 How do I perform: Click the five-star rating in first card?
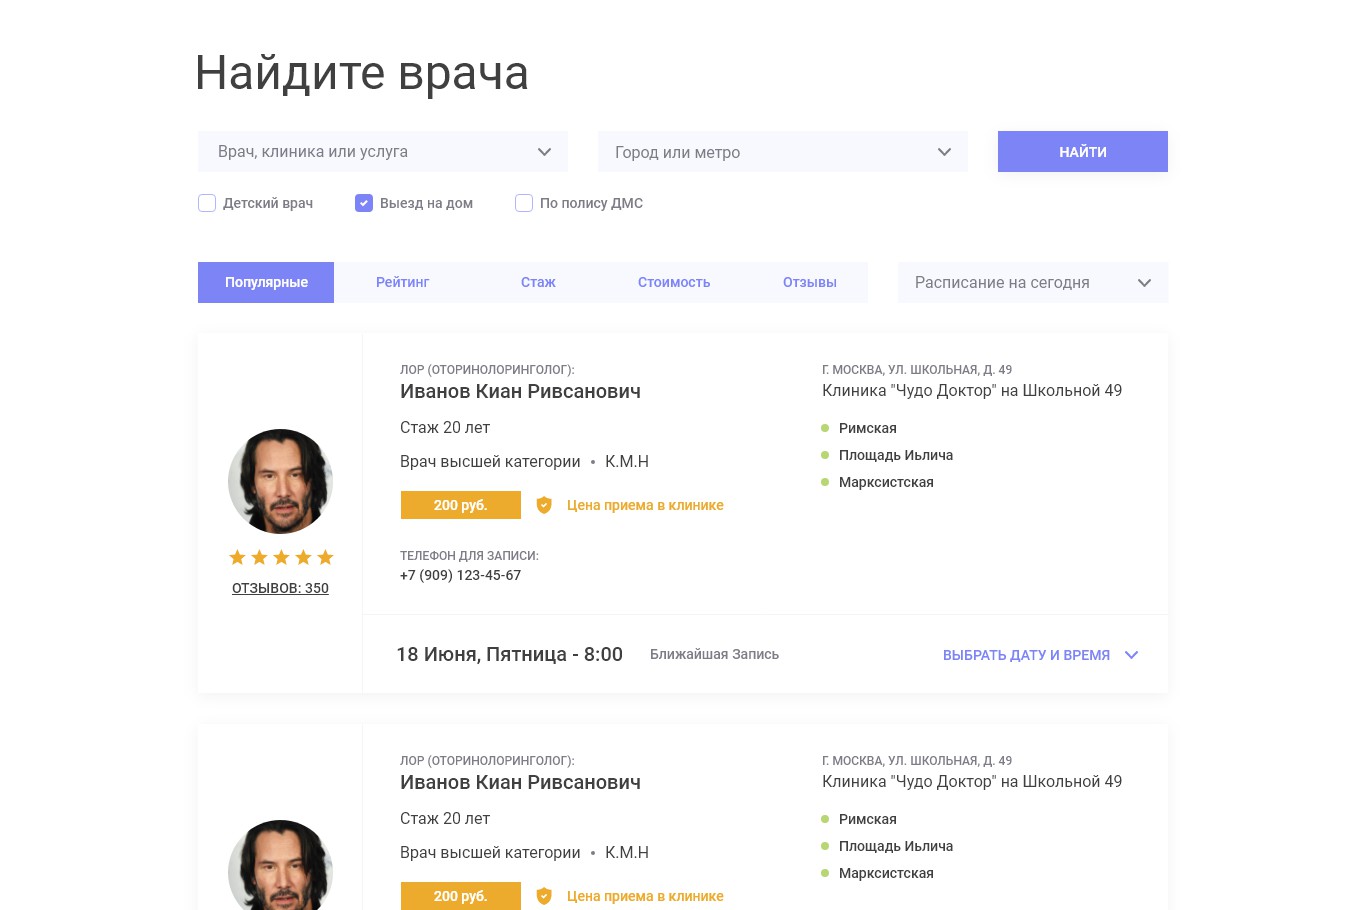pyautogui.click(x=281, y=557)
